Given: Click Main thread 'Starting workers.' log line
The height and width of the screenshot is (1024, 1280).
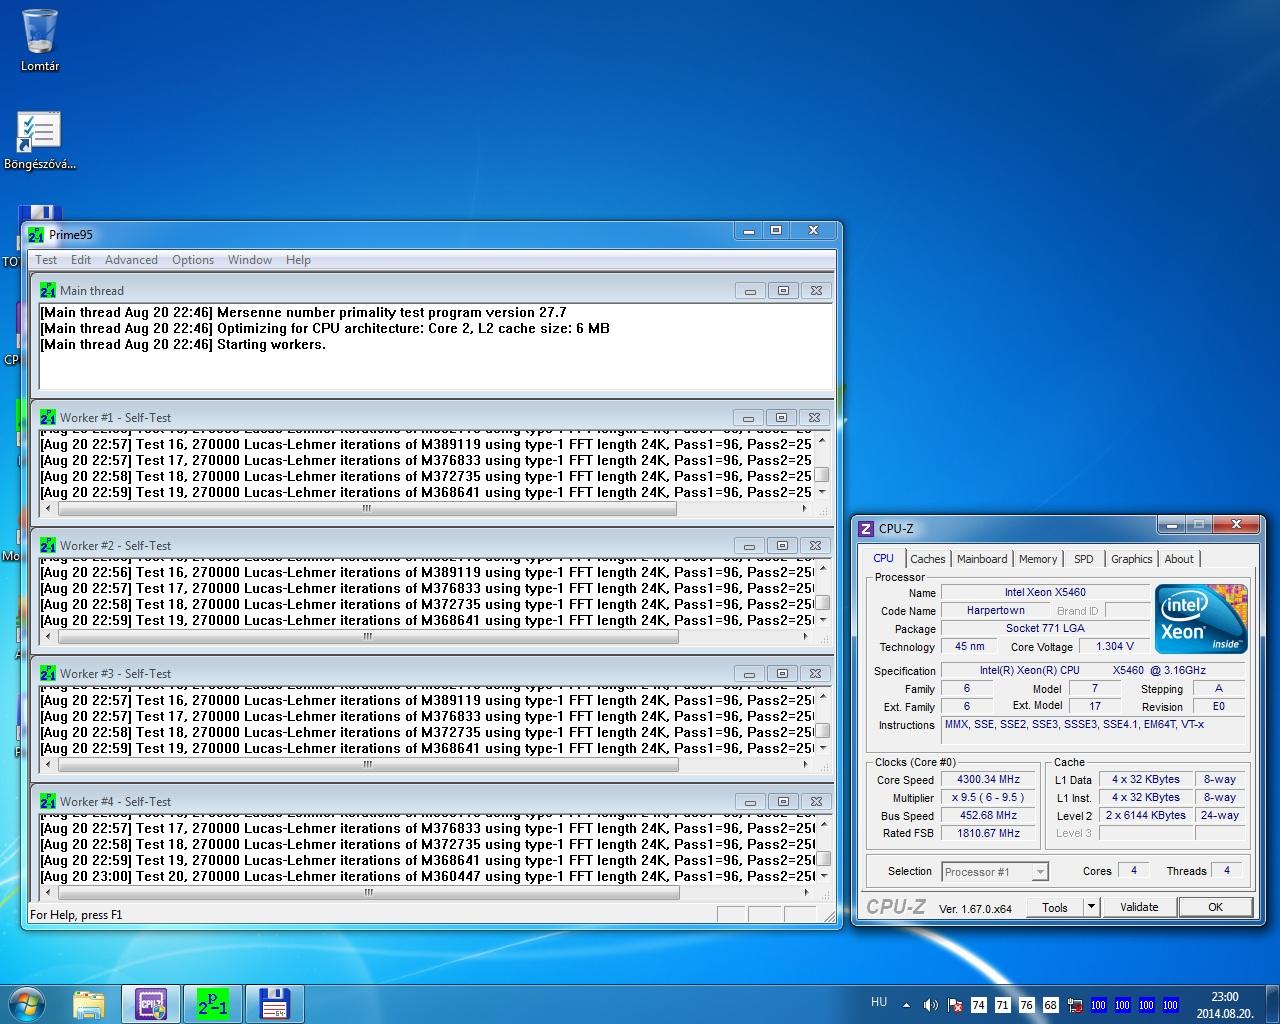Looking at the screenshot, I should tap(183, 344).
